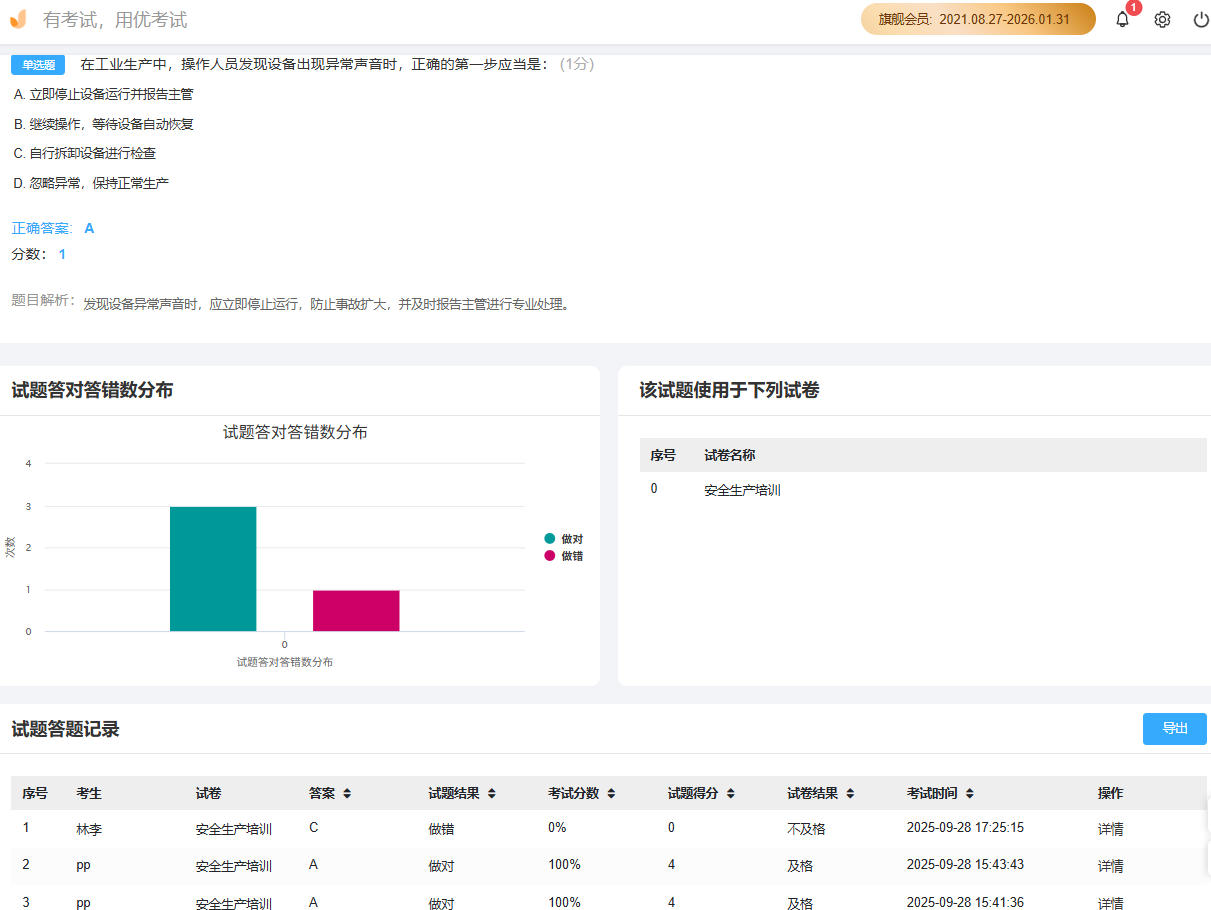Toggle sort order on 考试分数 column
The height and width of the screenshot is (910, 1211).
(x=611, y=793)
